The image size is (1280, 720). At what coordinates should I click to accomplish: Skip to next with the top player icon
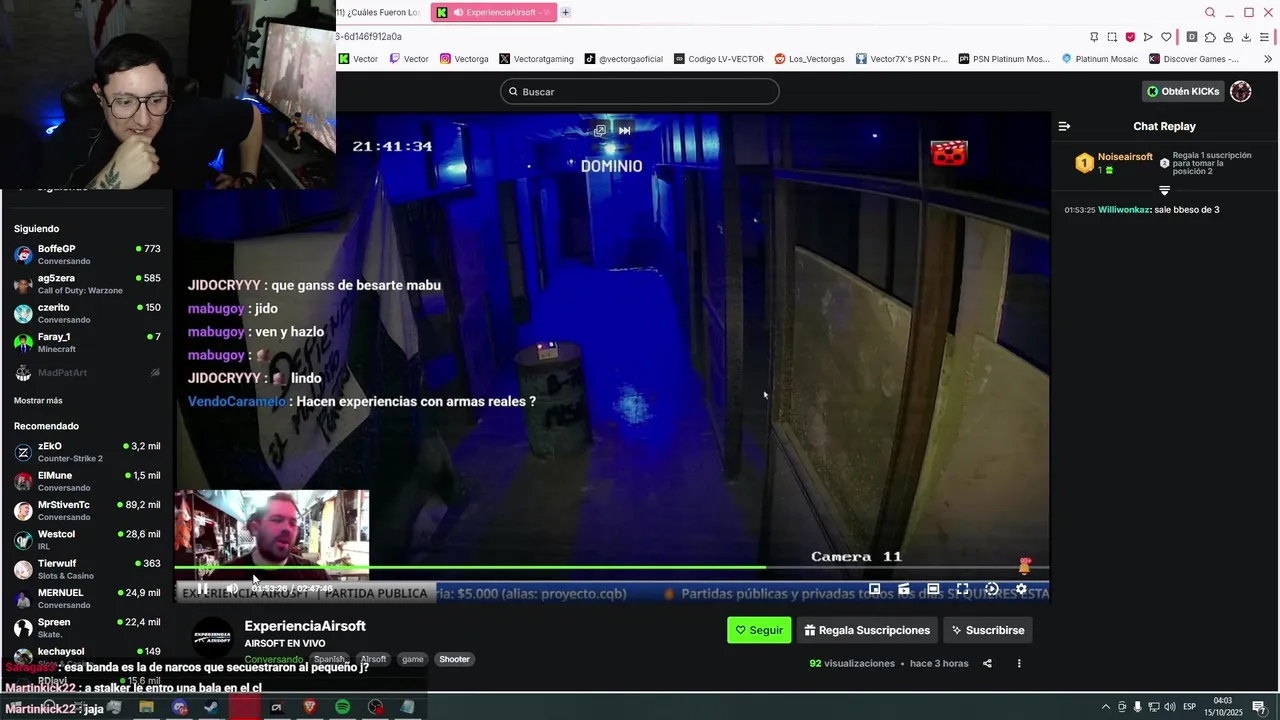coord(624,130)
